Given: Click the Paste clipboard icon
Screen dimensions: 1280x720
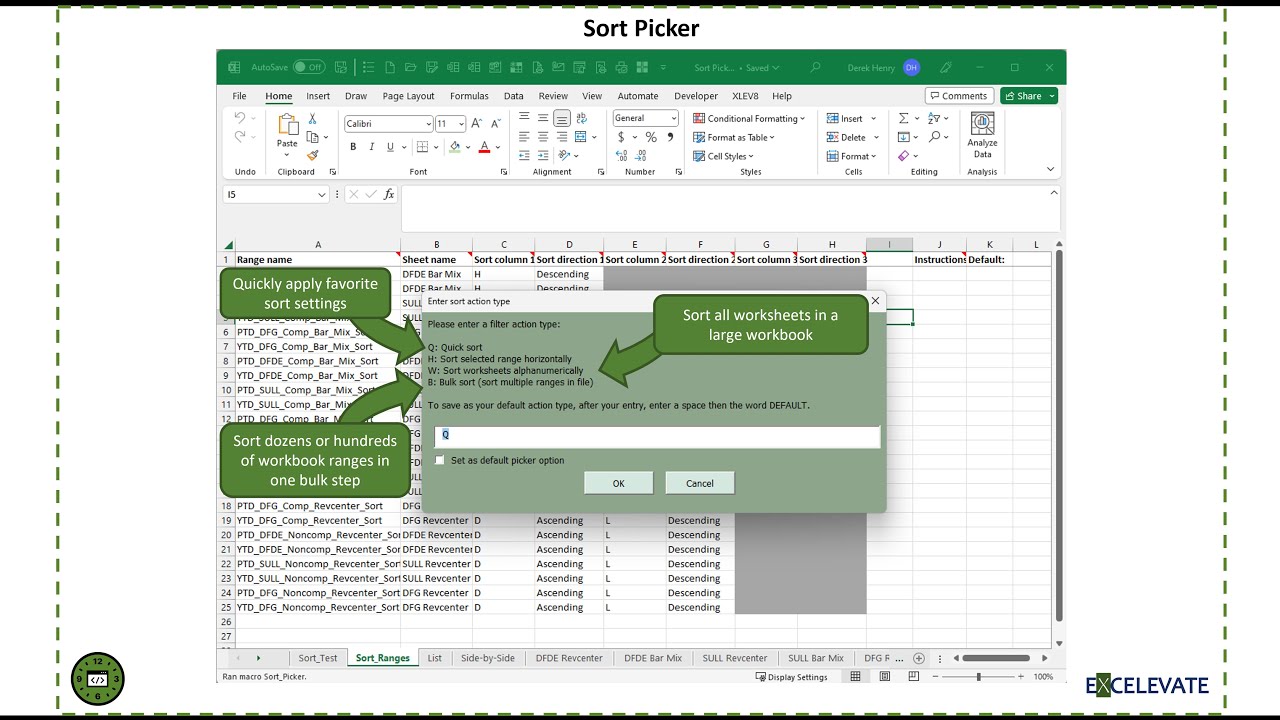Looking at the screenshot, I should click(288, 124).
